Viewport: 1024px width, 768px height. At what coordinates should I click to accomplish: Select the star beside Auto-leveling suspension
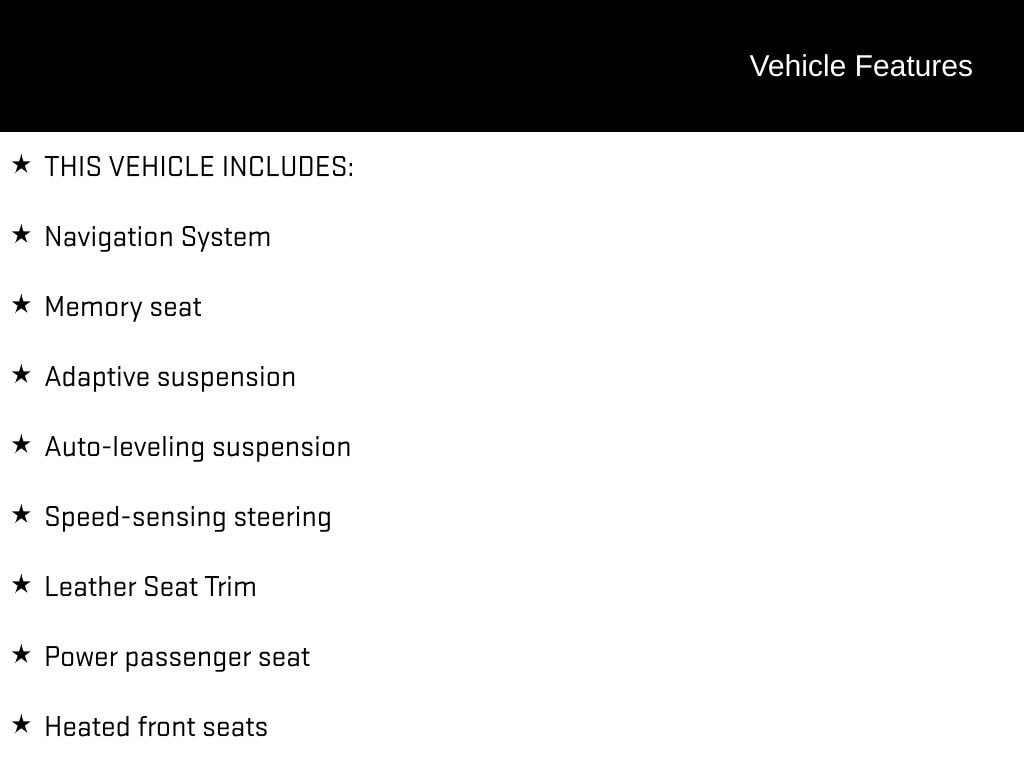tap(21, 444)
